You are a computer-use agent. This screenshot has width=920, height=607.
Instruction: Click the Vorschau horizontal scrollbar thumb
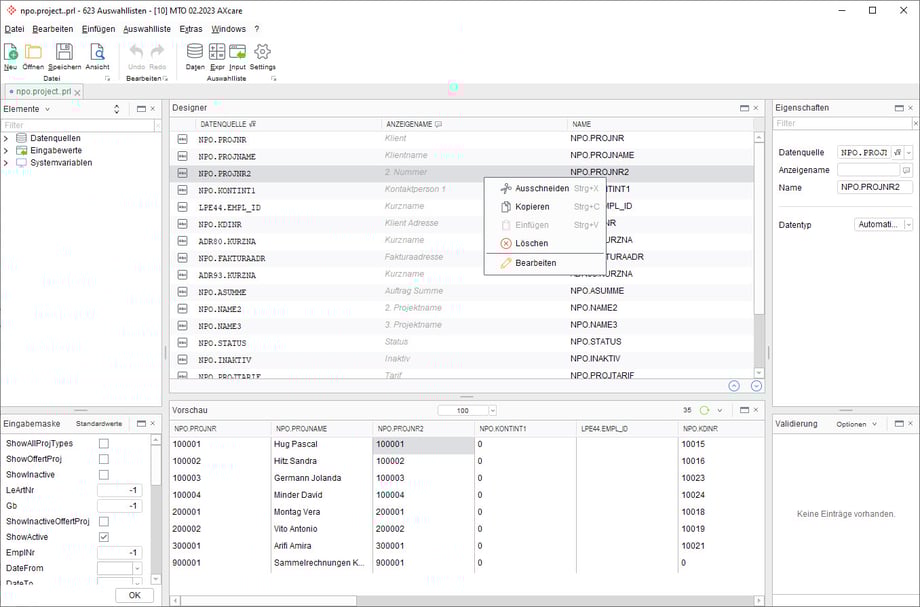pyautogui.click(x=268, y=601)
